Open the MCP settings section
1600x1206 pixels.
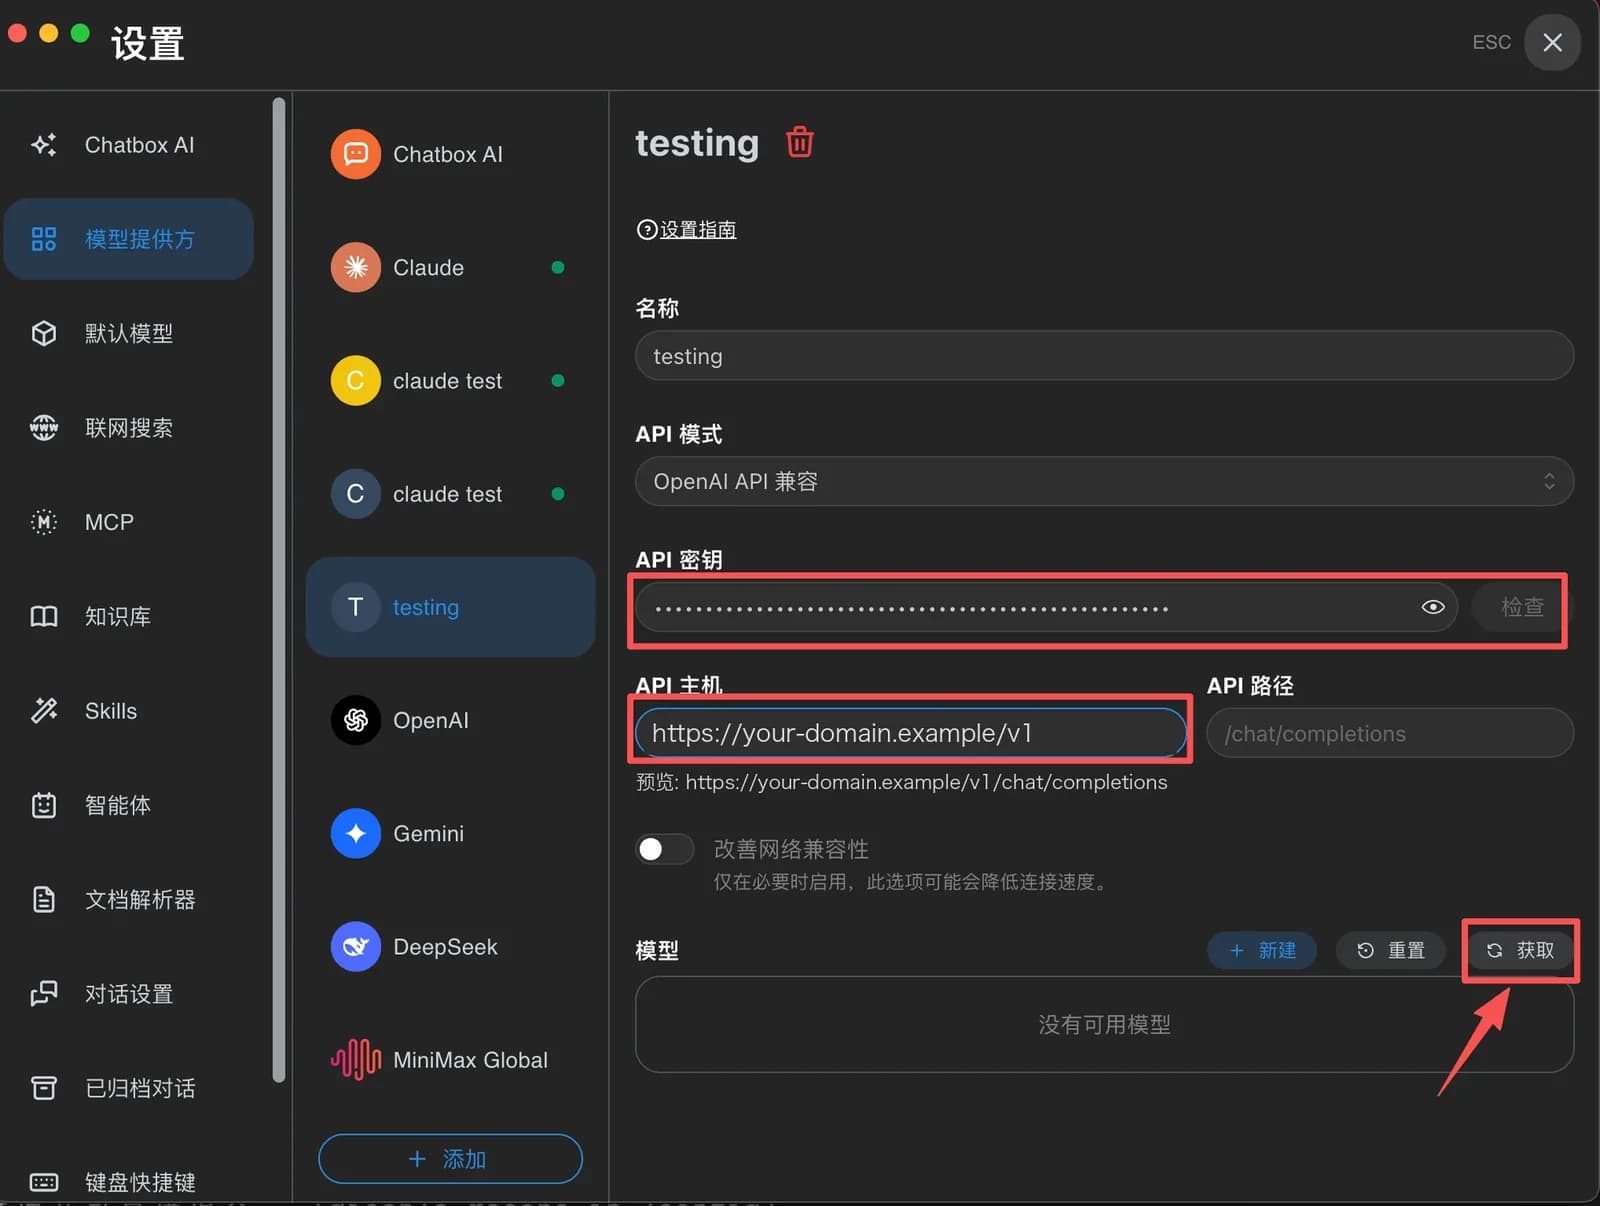click(x=128, y=522)
